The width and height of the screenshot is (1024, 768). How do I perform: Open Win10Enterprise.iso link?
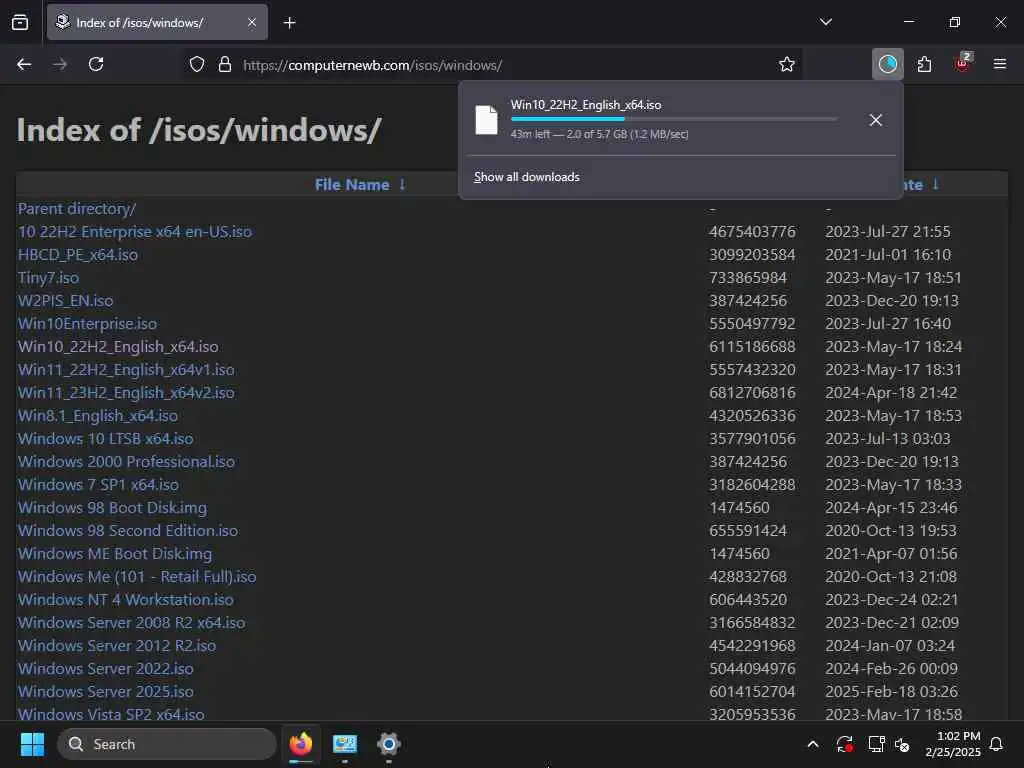coord(88,323)
